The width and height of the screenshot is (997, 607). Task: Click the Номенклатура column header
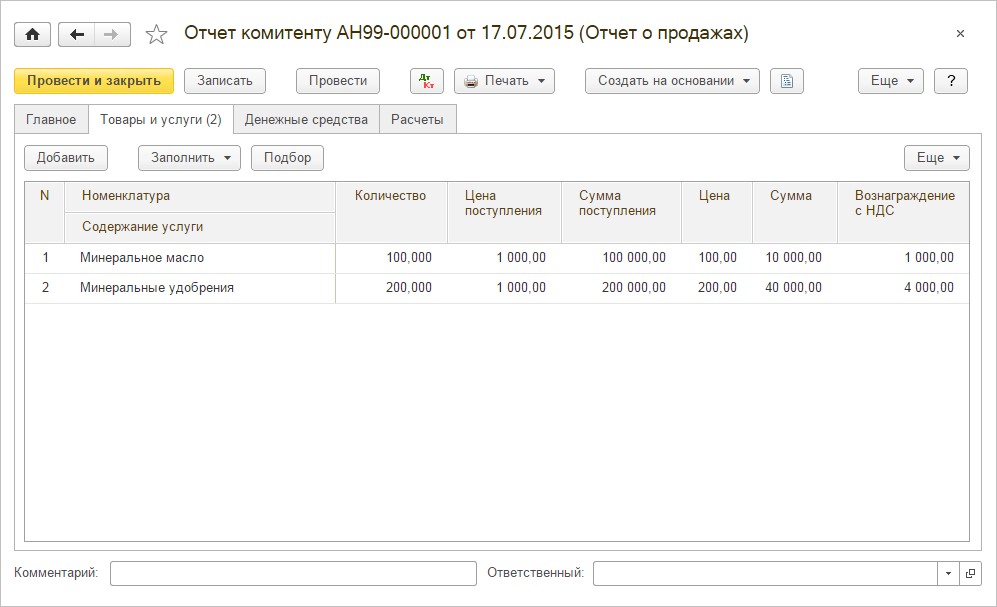(x=200, y=196)
